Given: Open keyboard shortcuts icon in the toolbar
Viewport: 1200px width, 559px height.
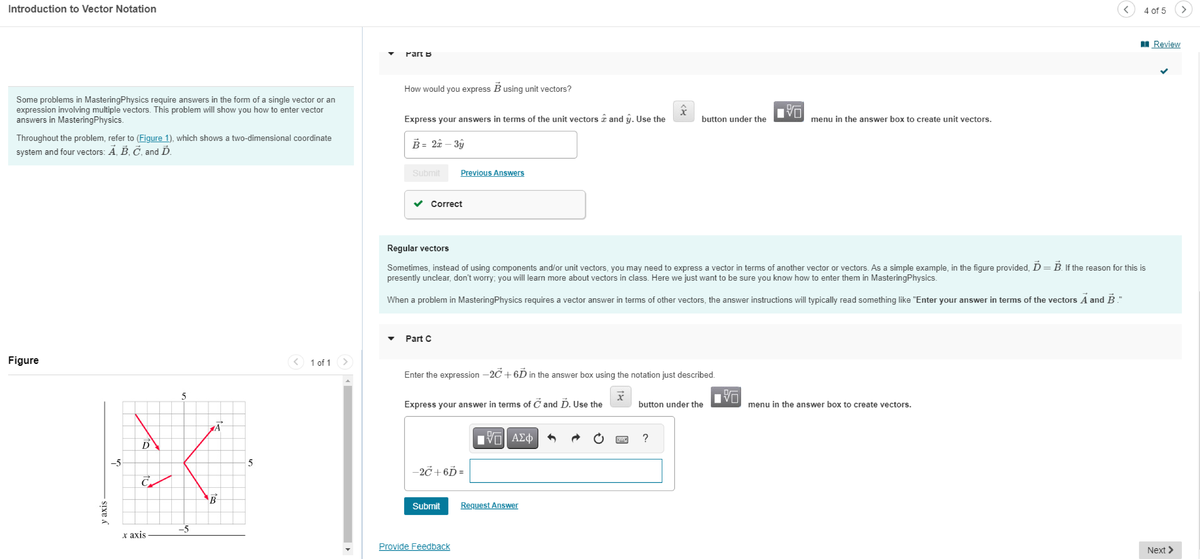Looking at the screenshot, I should pyautogui.click(x=621, y=438).
